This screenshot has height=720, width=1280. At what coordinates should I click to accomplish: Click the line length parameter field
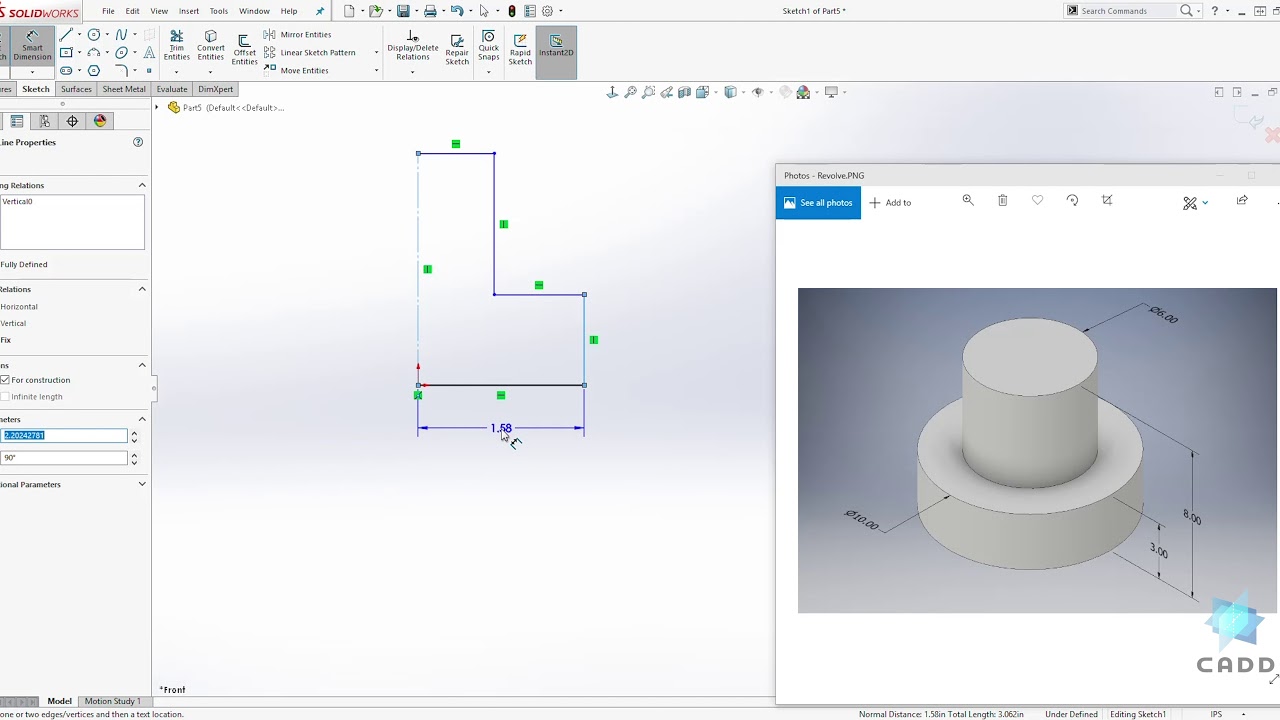pos(64,435)
